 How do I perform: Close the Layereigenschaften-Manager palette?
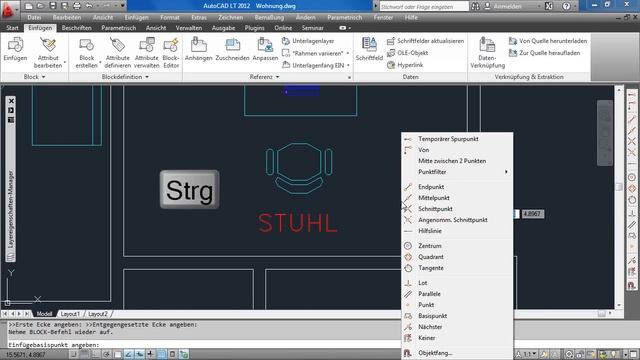click(11, 101)
